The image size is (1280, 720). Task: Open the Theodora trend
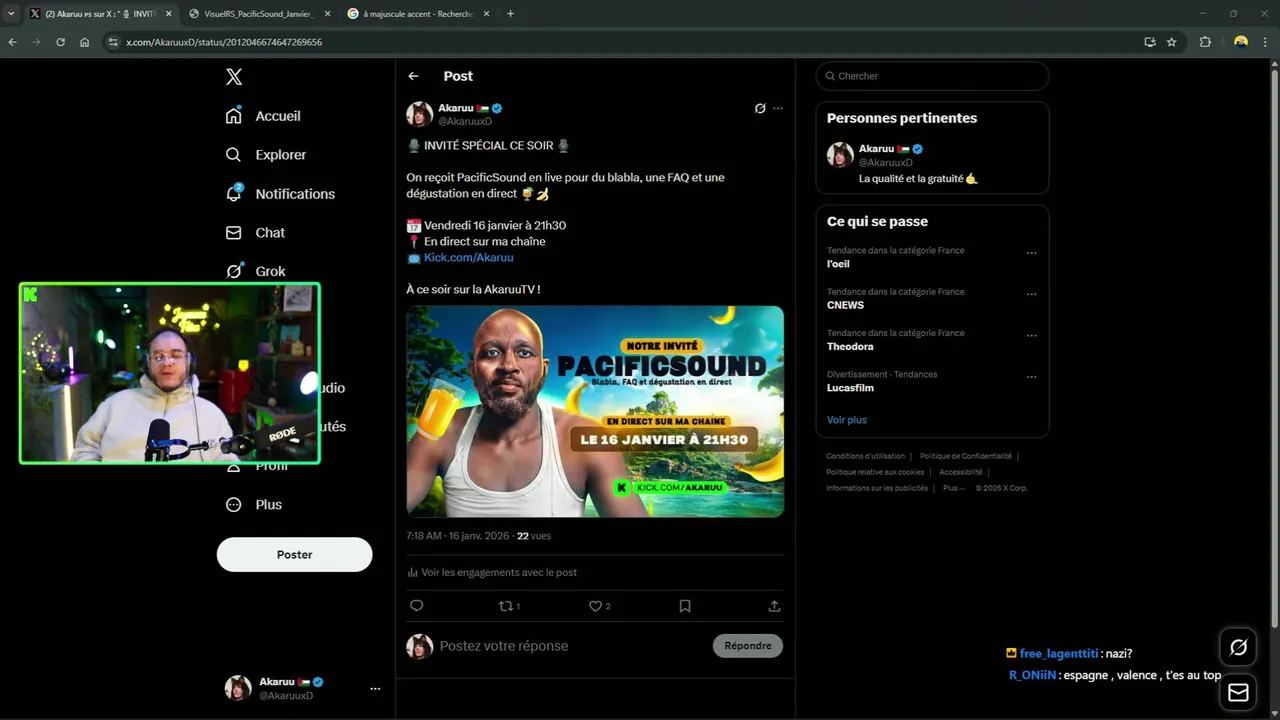click(850, 346)
